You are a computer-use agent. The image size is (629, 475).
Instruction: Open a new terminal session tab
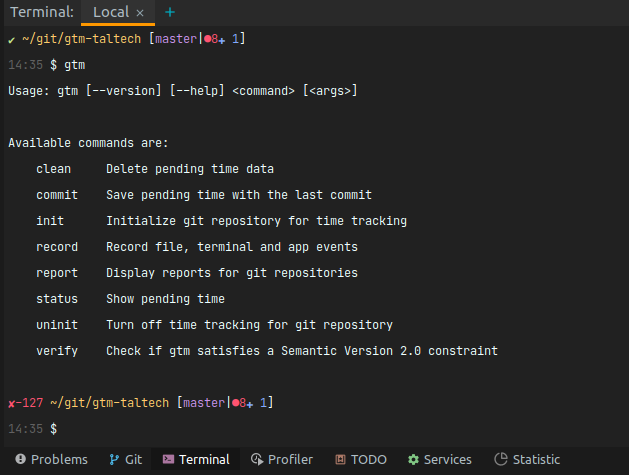click(x=170, y=12)
